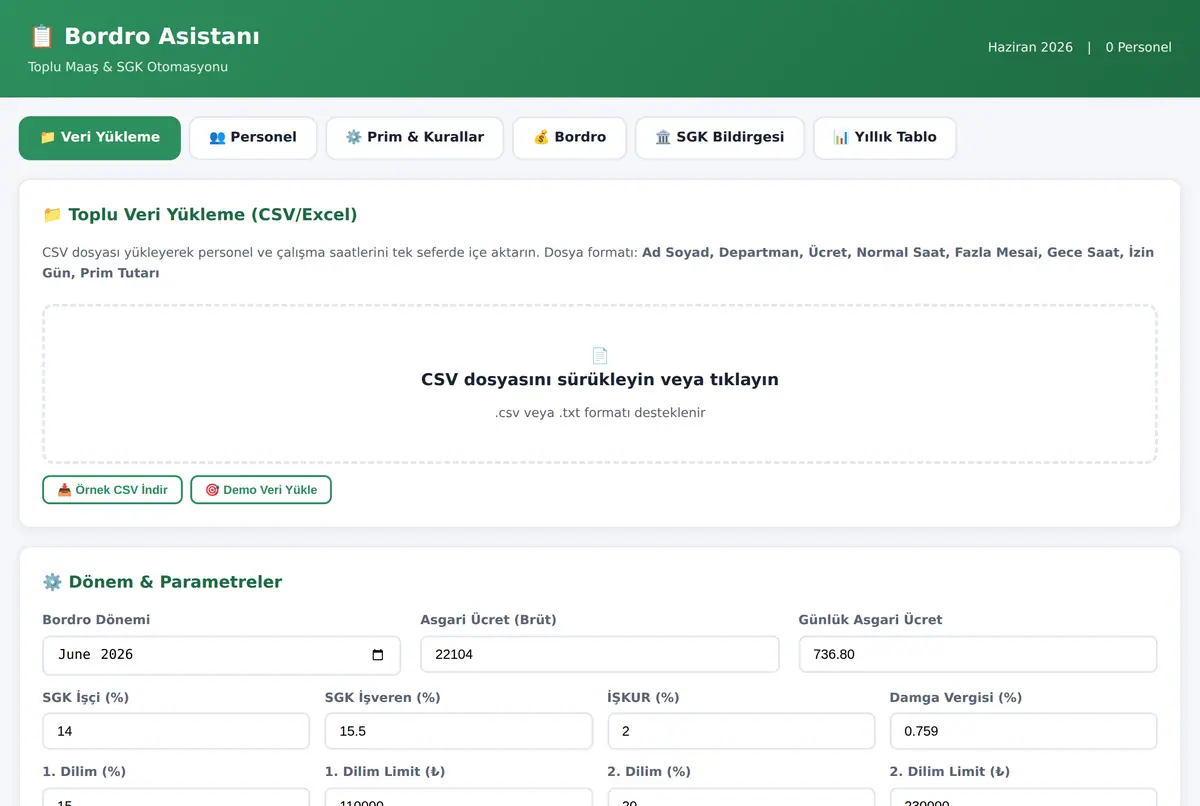The image size is (1200, 806).
Task: Select the Bordro tab
Action: (x=570, y=138)
